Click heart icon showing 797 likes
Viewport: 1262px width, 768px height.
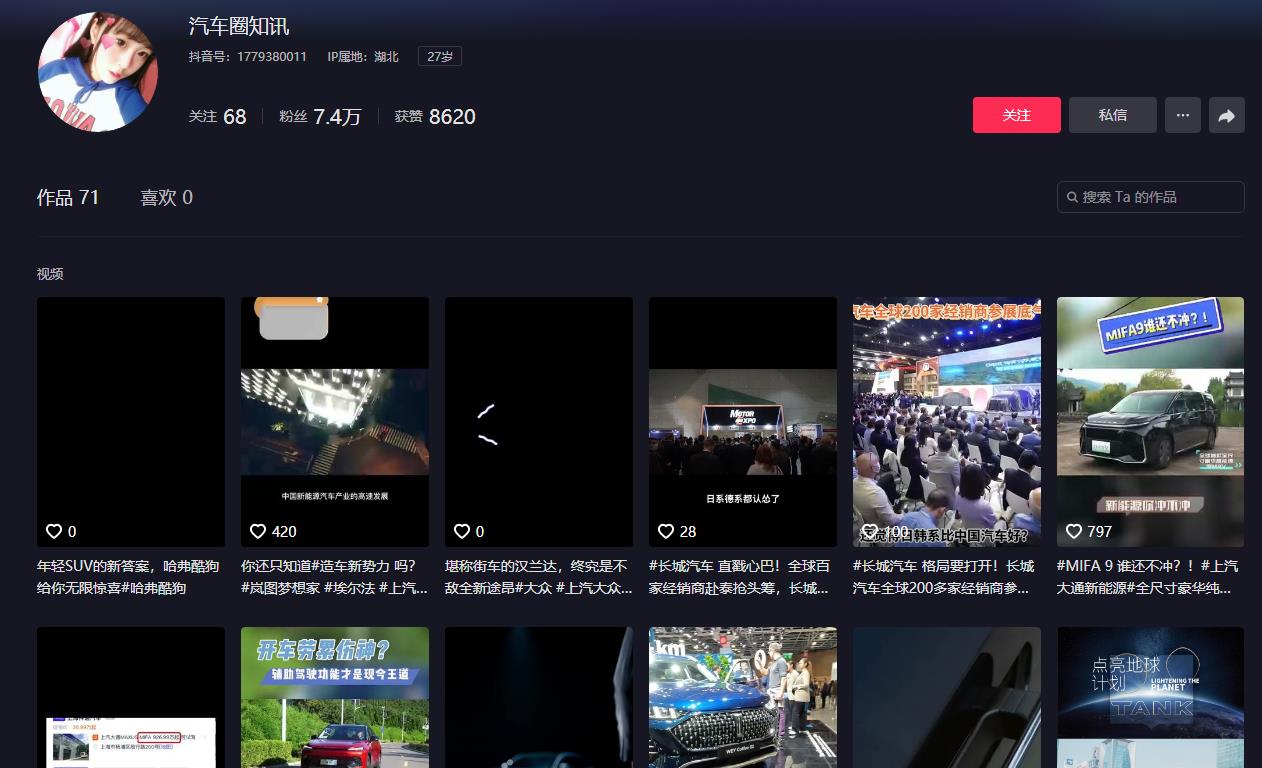pyautogui.click(x=1074, y=531)
